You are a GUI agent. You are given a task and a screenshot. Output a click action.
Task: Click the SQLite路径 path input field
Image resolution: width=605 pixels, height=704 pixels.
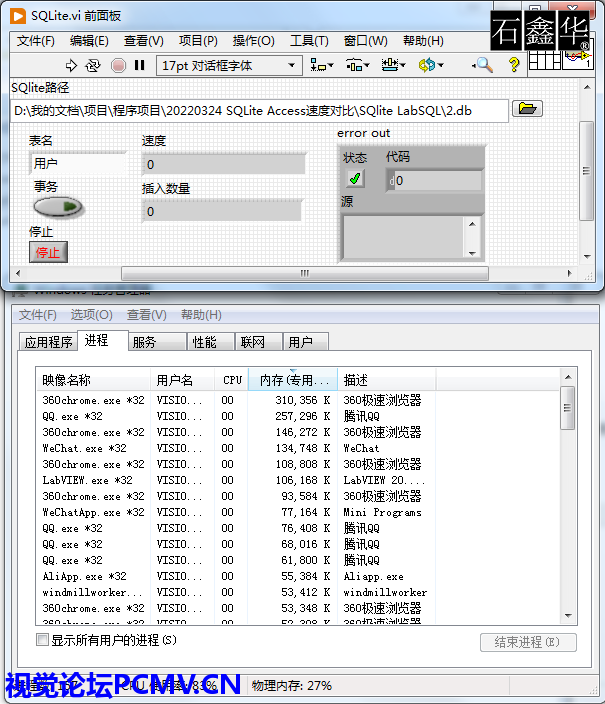(260, 110)
